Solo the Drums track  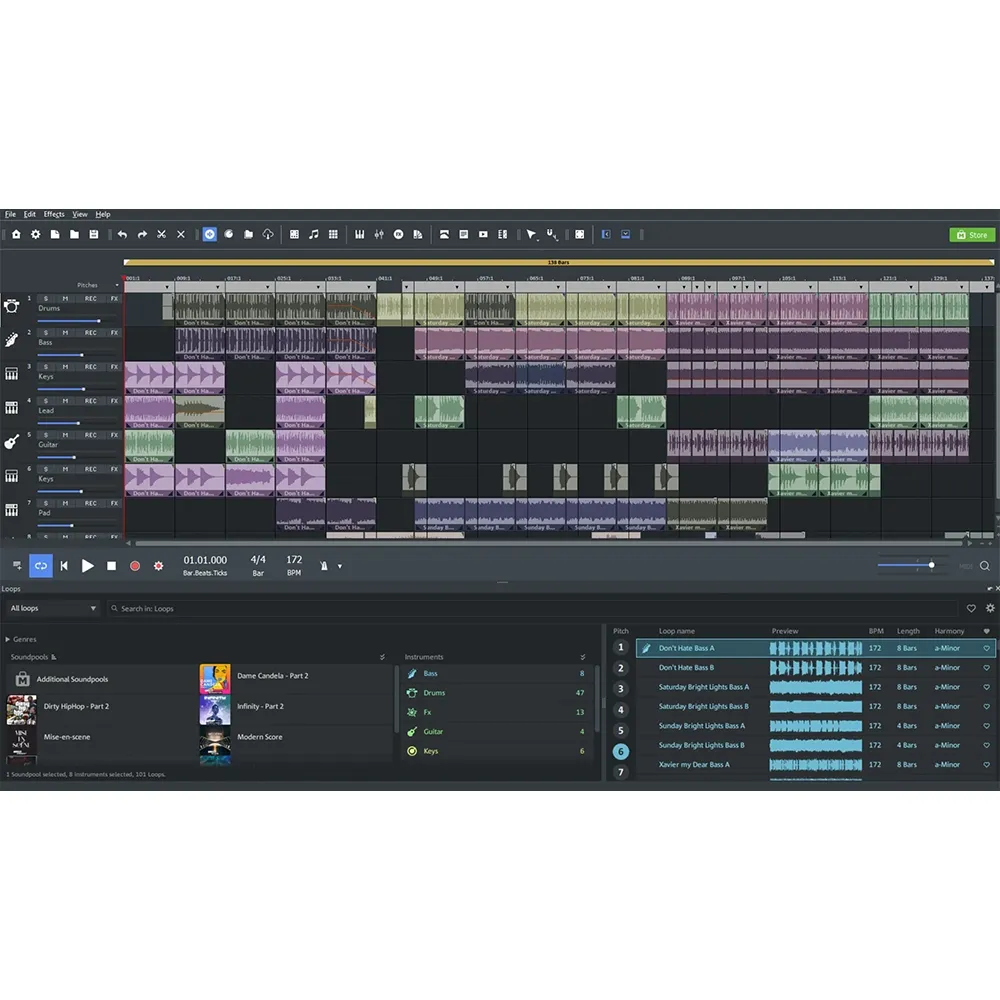pyautogui.click(x=45, y=298)
